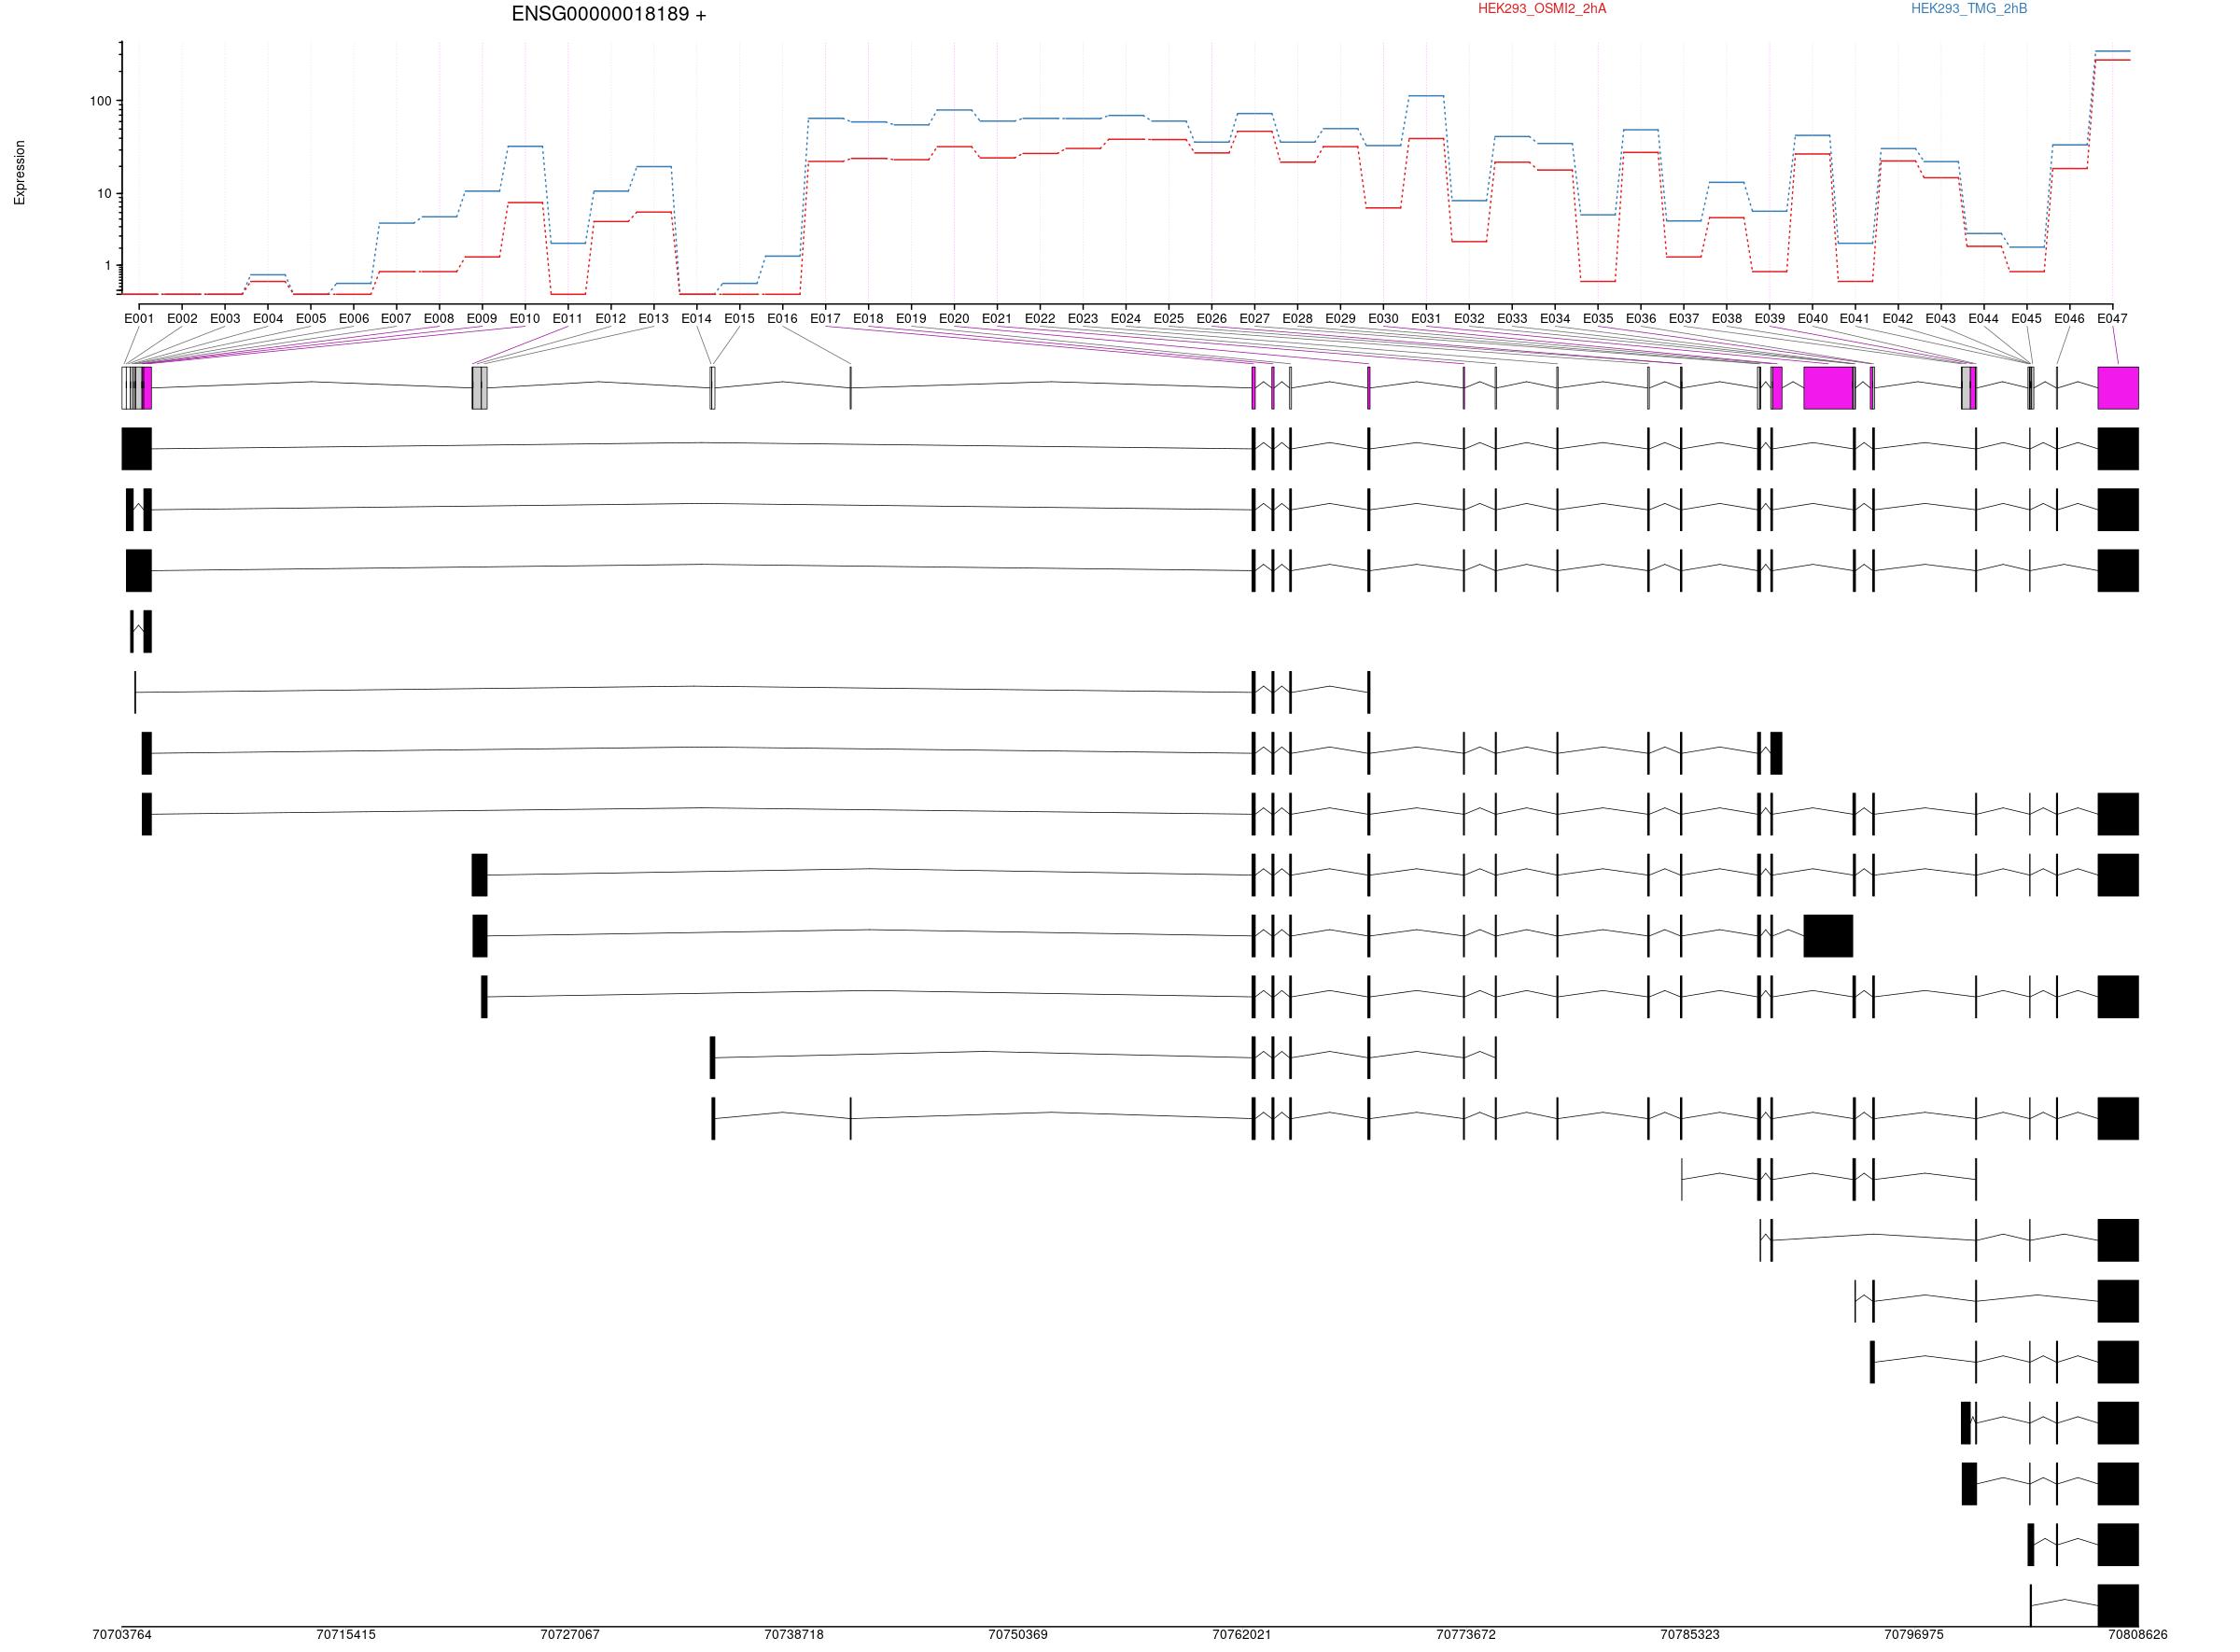Pick exon label E037

pos(1684,319)
